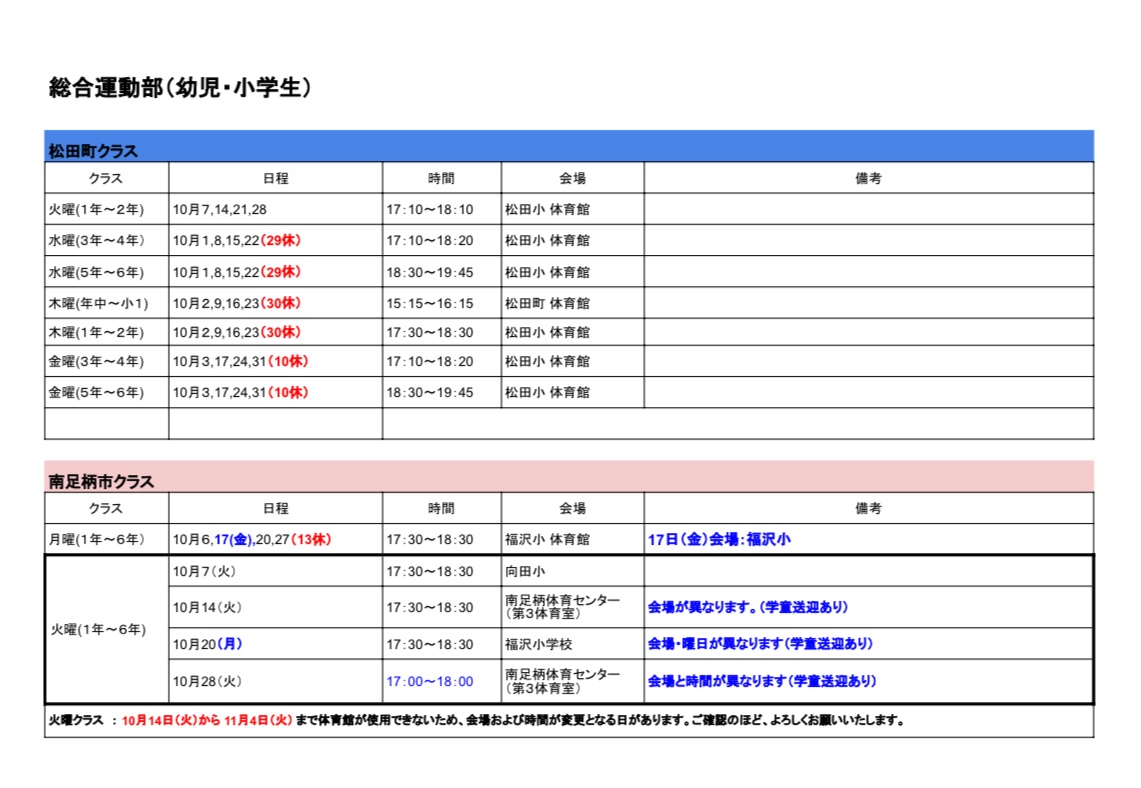Click the 17日(金)会場:福沢小 note
1141x788 pixels.
[719, 539]
